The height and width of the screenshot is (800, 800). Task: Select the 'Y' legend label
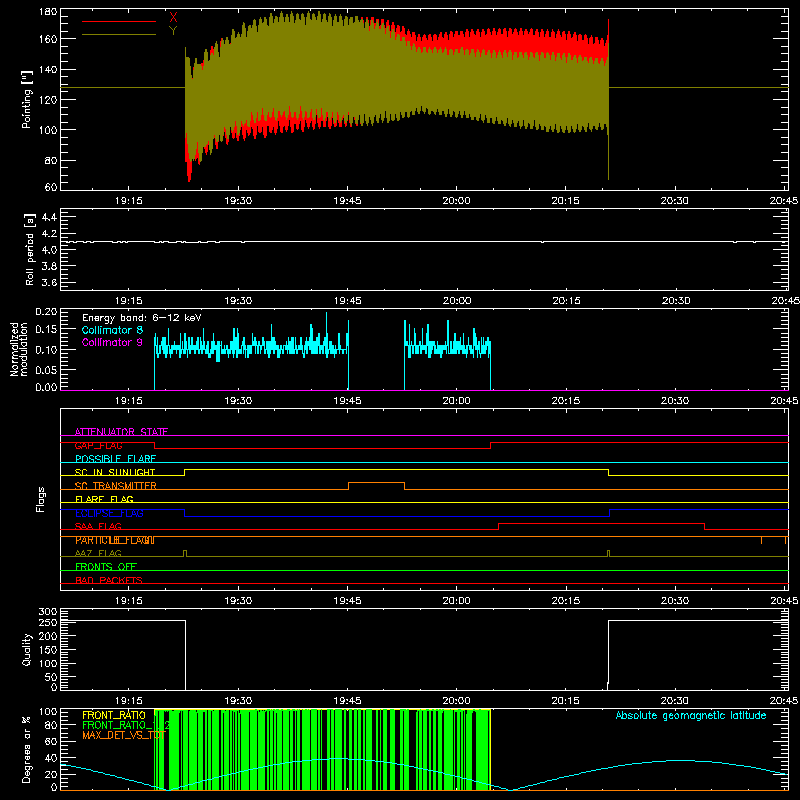coord(173,31)
